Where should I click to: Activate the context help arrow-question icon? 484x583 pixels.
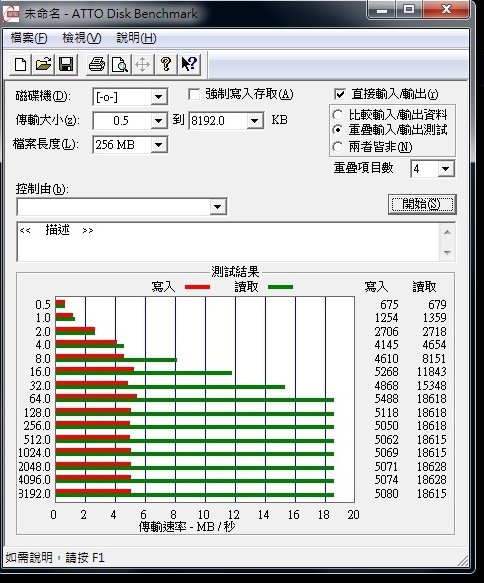tap(189, 64)
